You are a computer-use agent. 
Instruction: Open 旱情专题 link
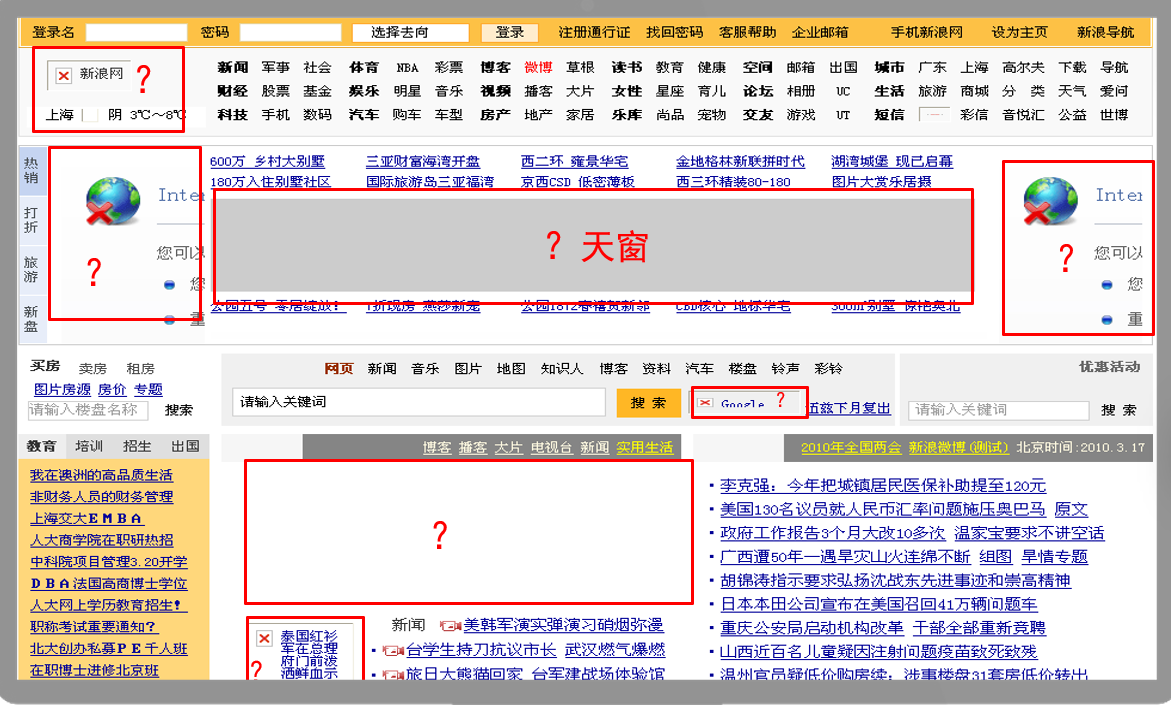pos(1054,557)
